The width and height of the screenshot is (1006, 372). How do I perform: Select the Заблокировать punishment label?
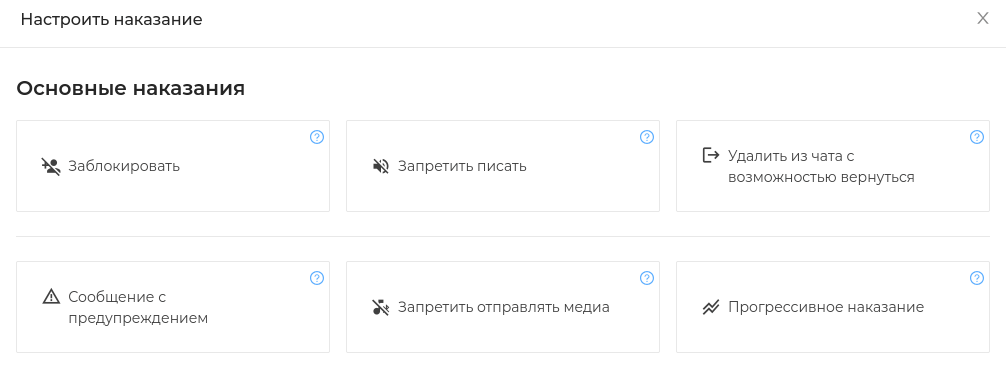click(x=124, y=167)
